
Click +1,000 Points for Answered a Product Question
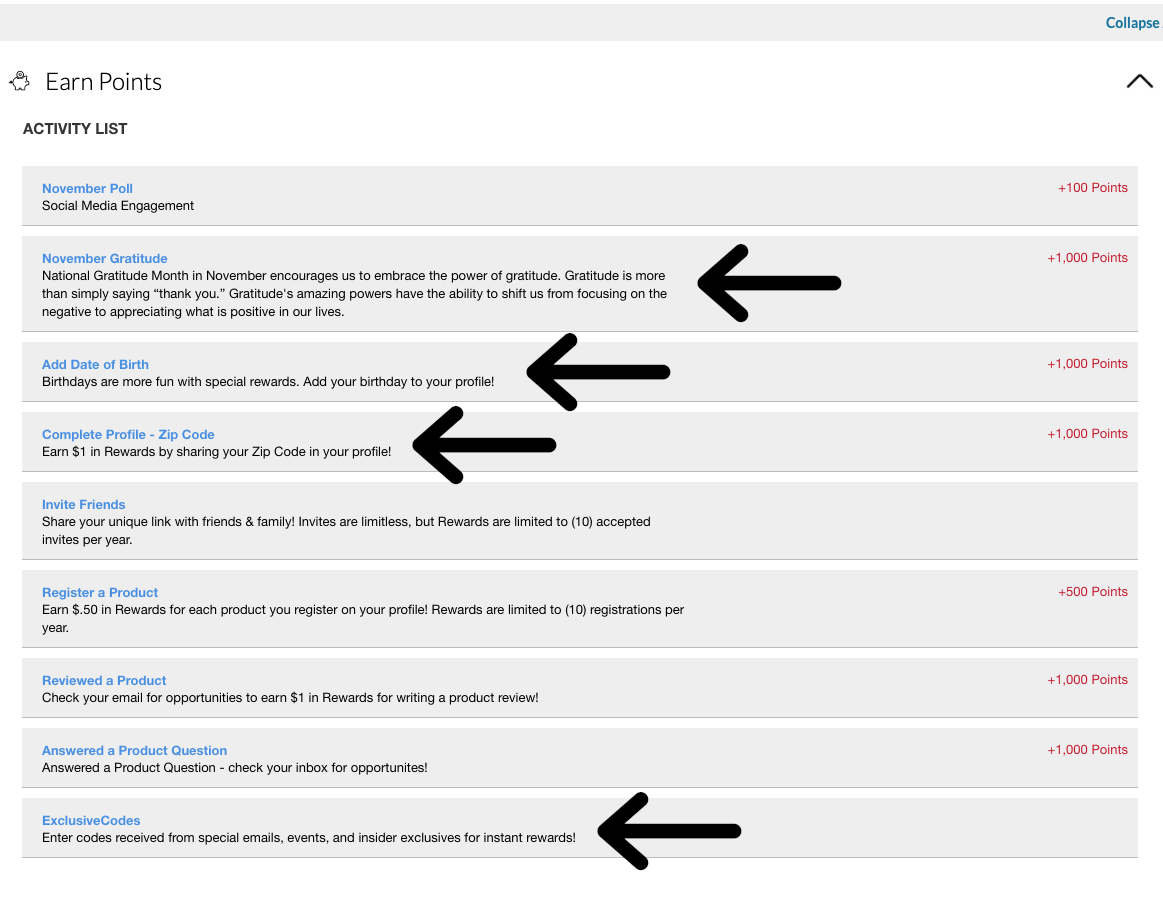1087,749
